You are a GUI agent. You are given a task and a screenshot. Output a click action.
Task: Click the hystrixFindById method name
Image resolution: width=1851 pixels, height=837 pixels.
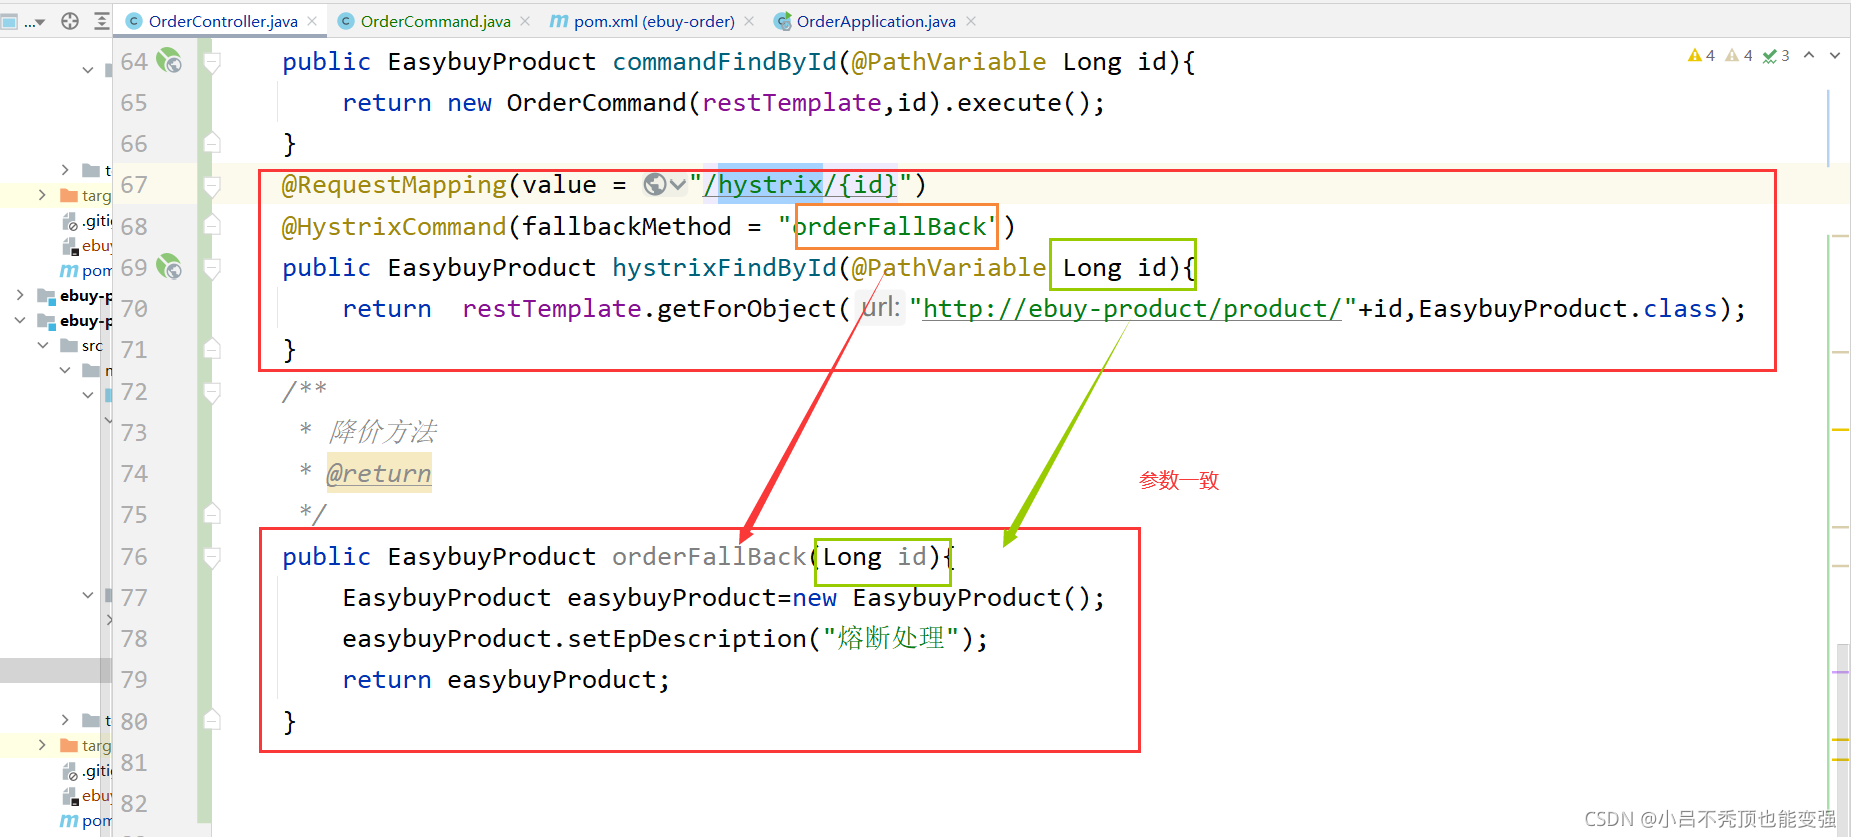(x=724, y=268)
